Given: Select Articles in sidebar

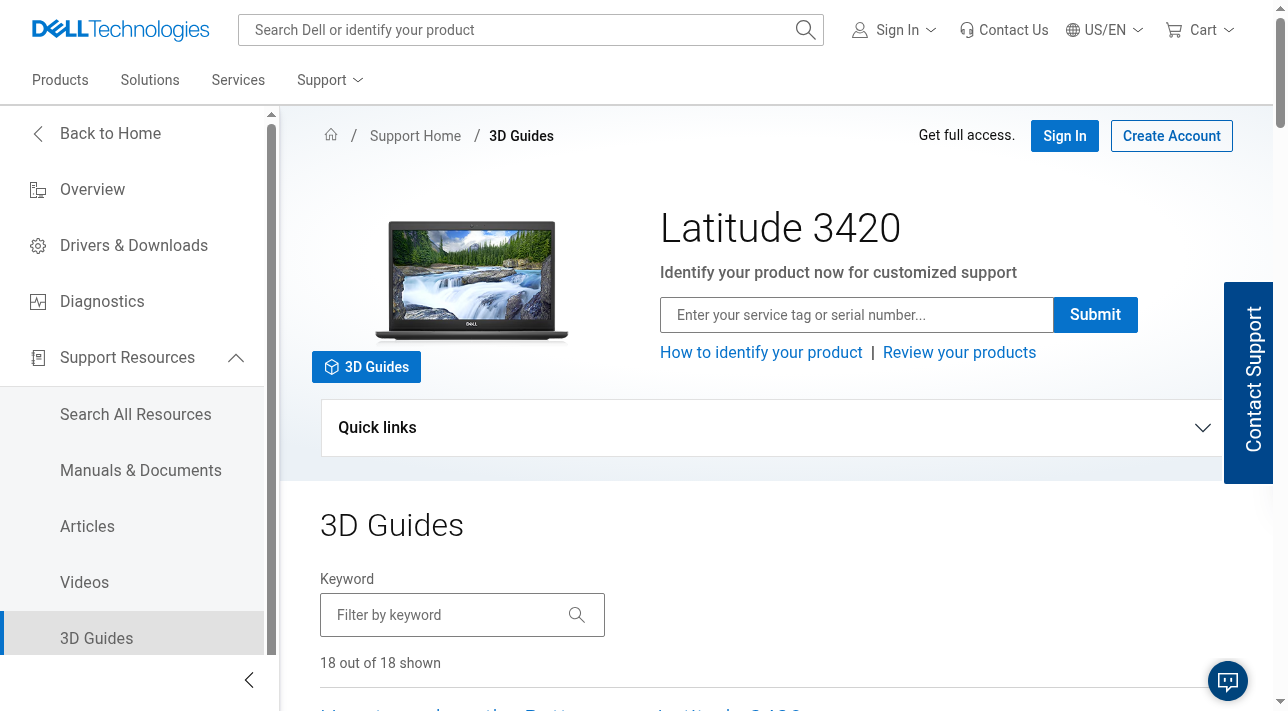Looking at the screenshot, I should point(87,526).
